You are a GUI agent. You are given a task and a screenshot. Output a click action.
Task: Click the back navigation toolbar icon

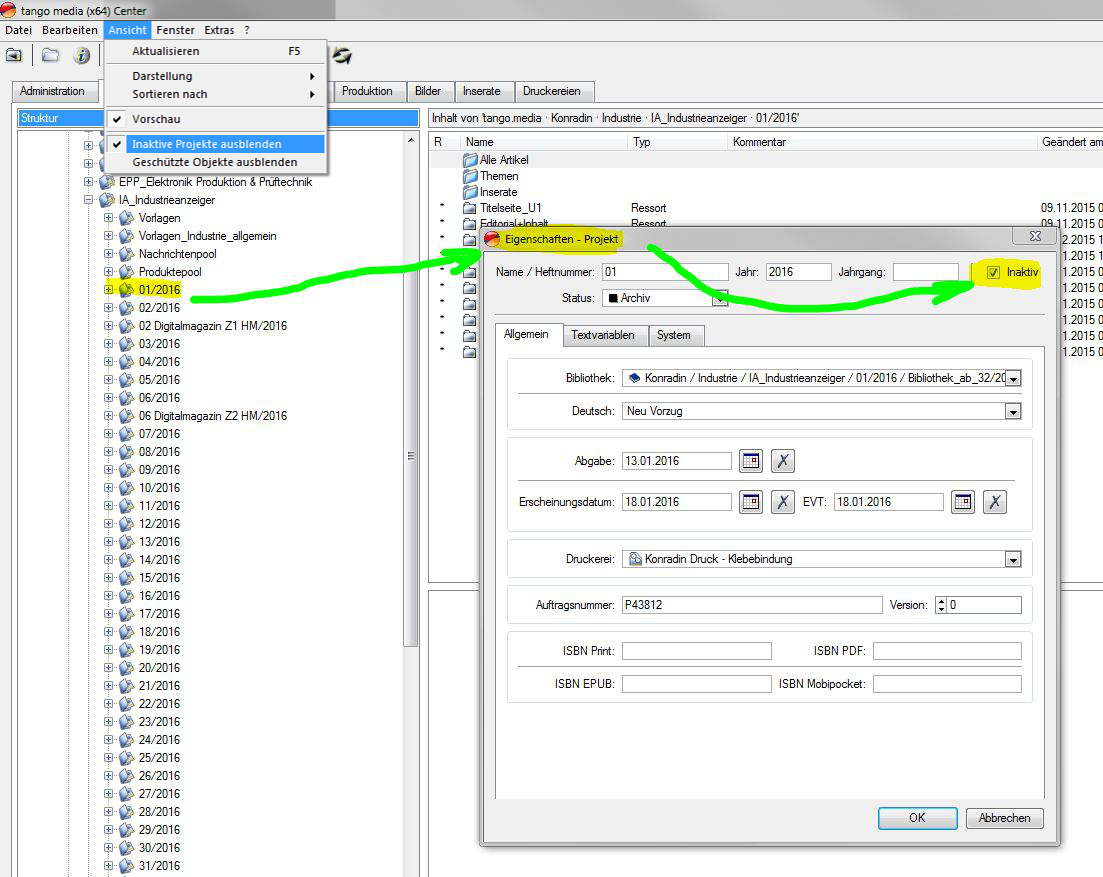[14, 55]
